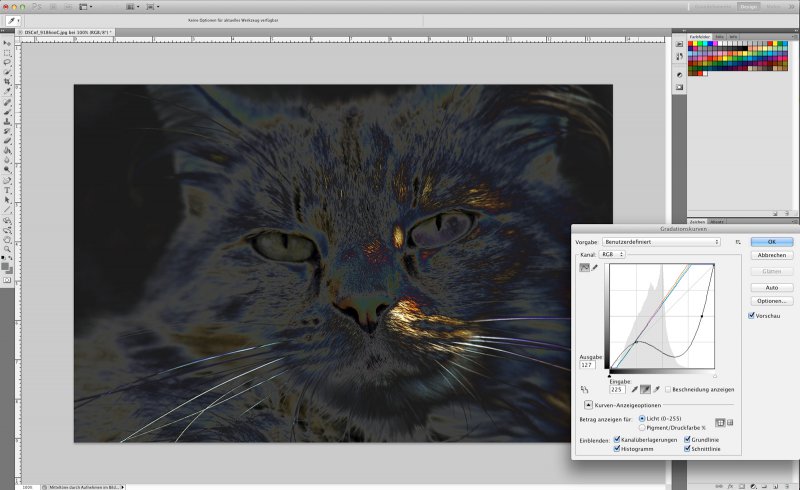Click the Auto button in Curves
Screen dimensions: 800x490
point(772,288)
